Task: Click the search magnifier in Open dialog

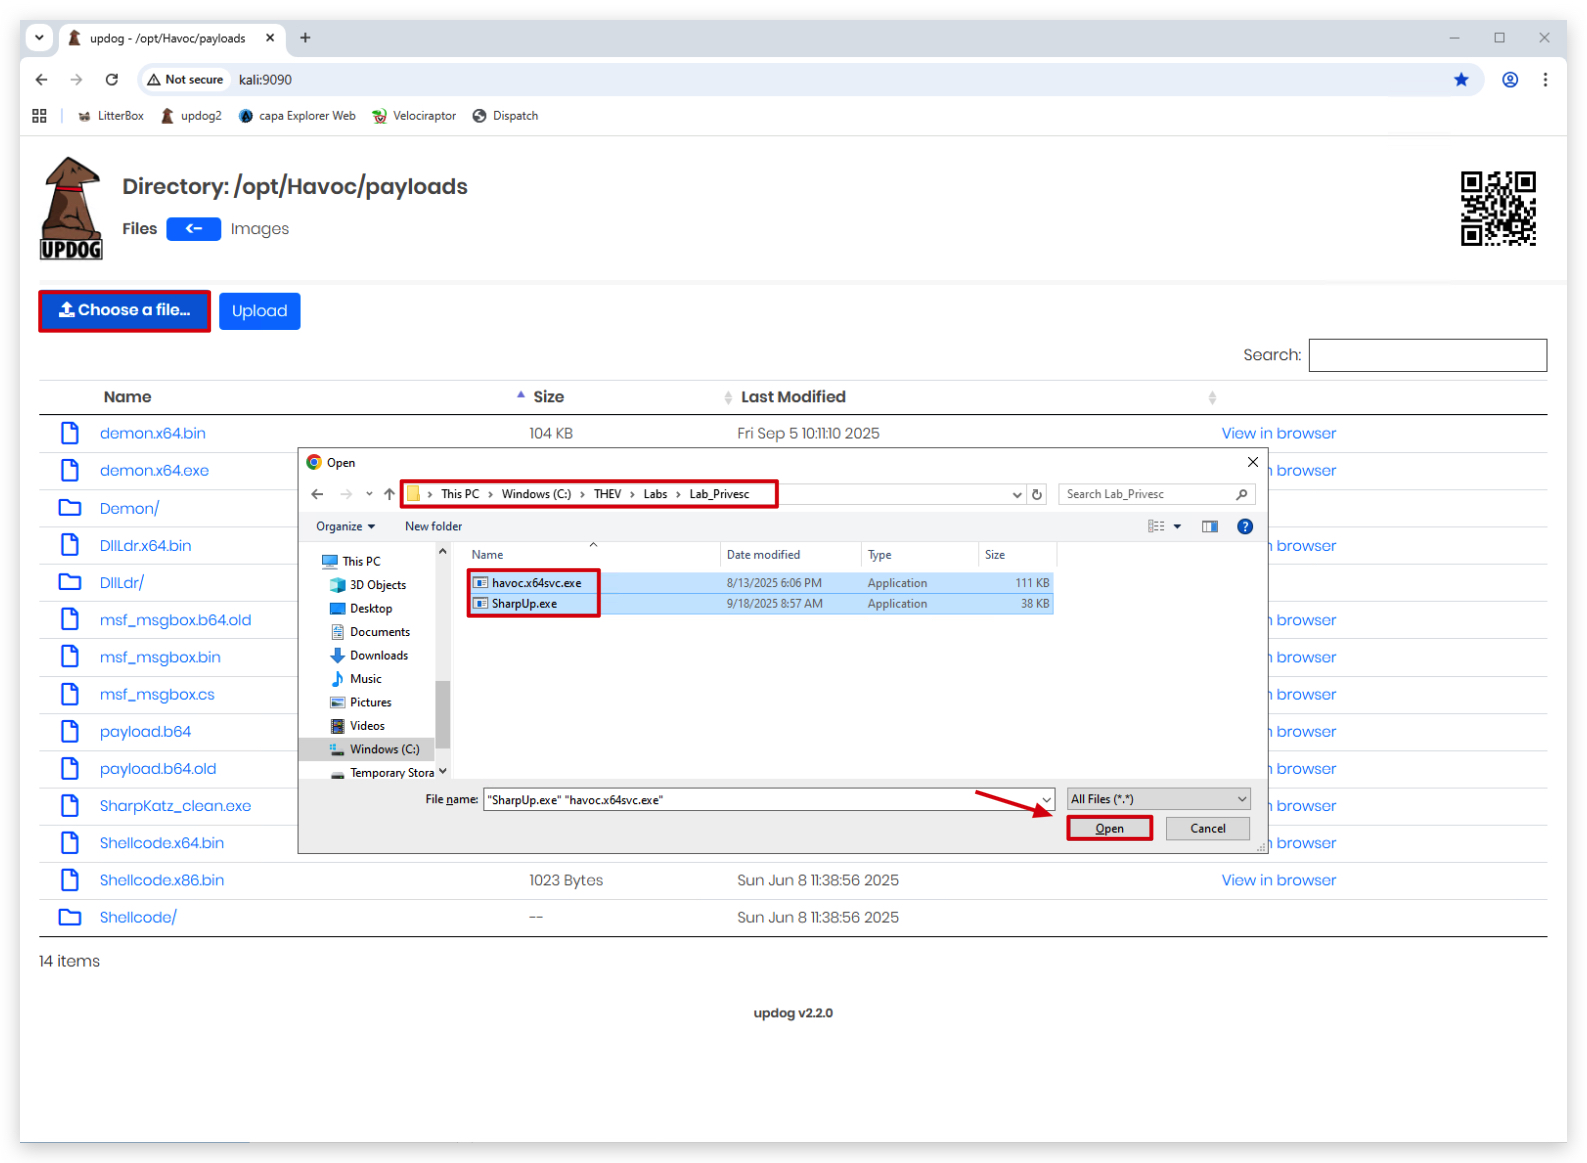Action: pyautogui.click(x=1242, y=494)
